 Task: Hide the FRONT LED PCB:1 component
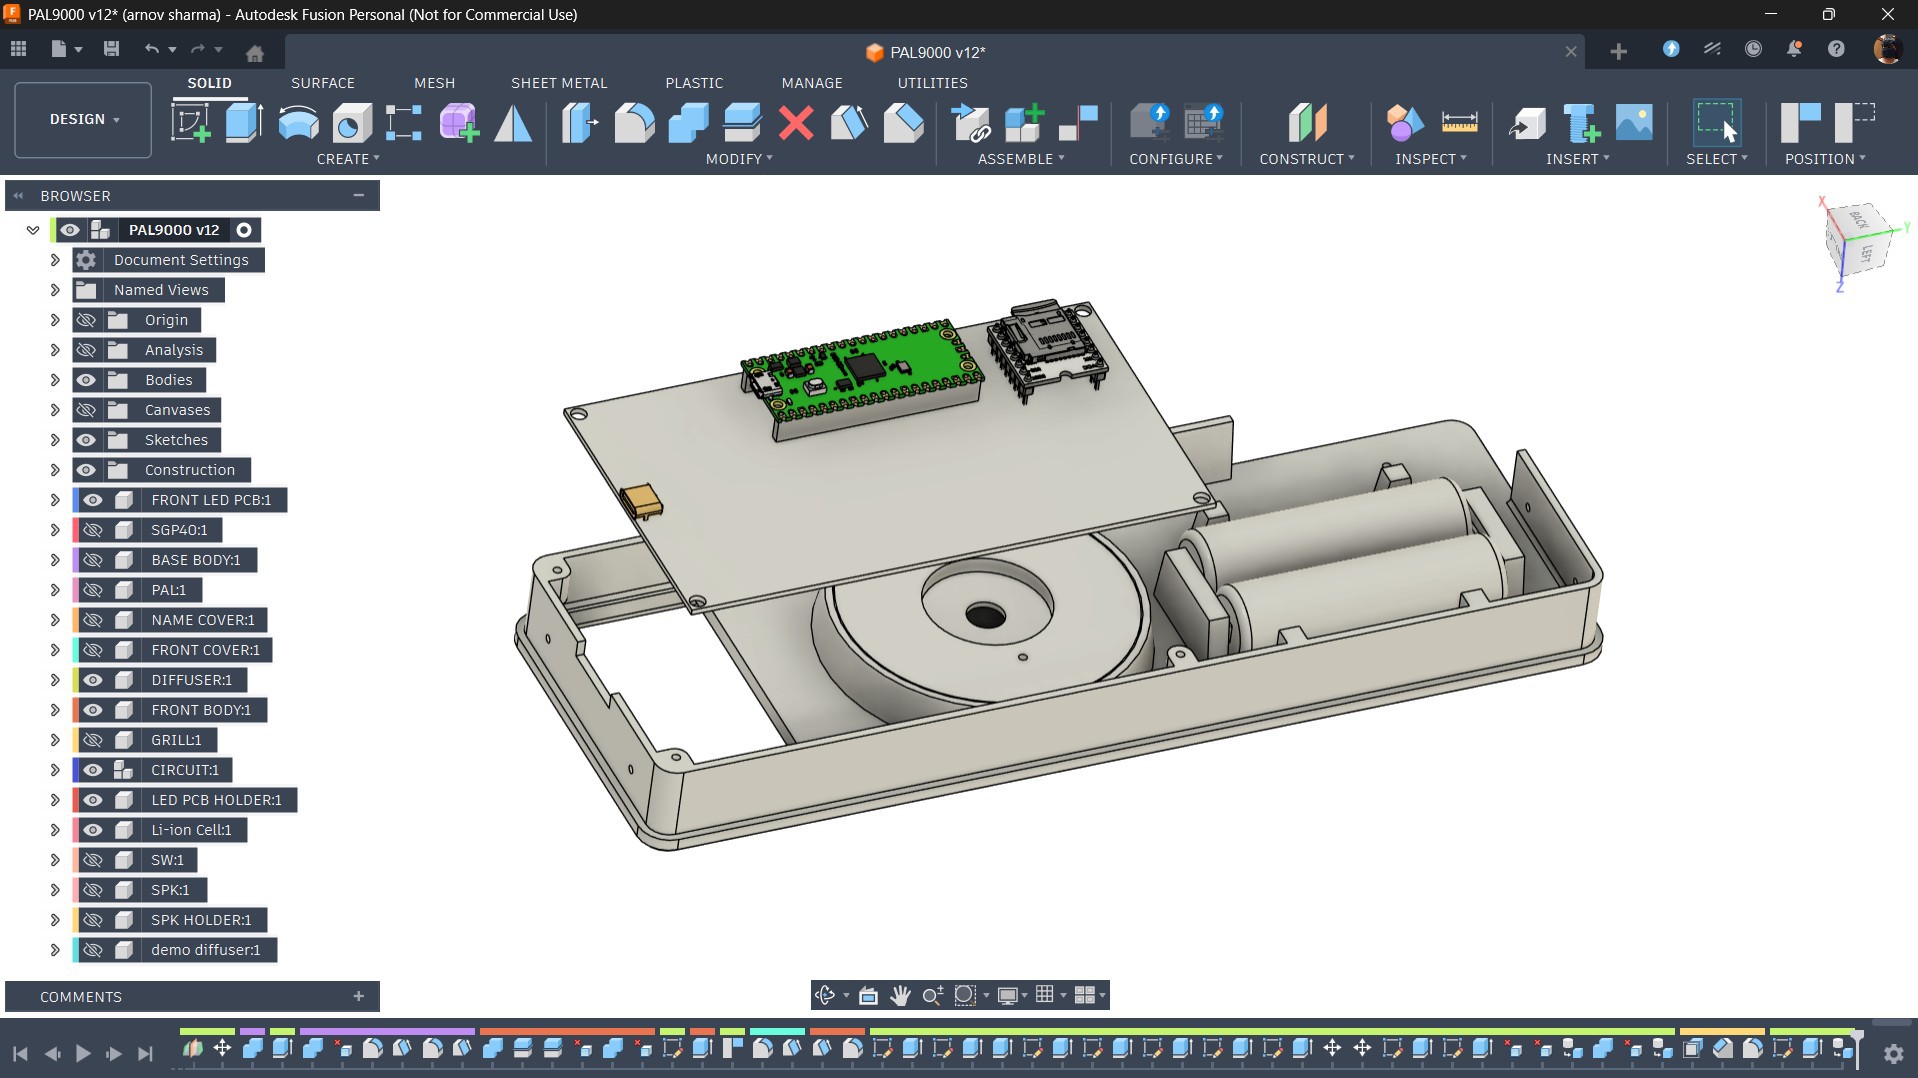(x=93, y=500)
